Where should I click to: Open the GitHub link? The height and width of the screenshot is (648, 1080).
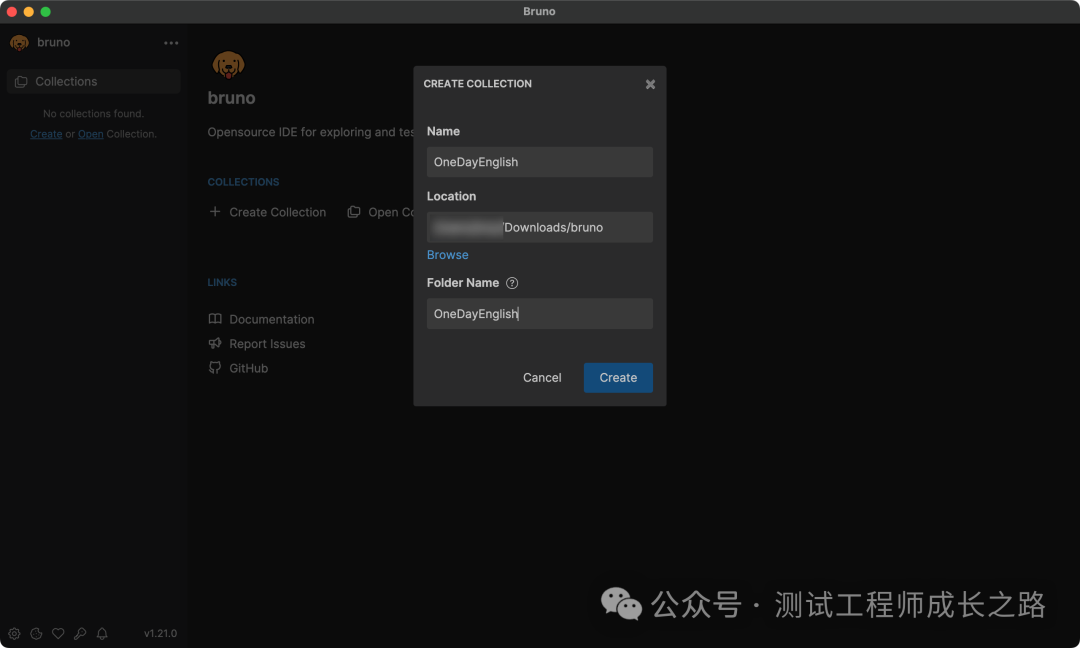[x=249, y=368]
